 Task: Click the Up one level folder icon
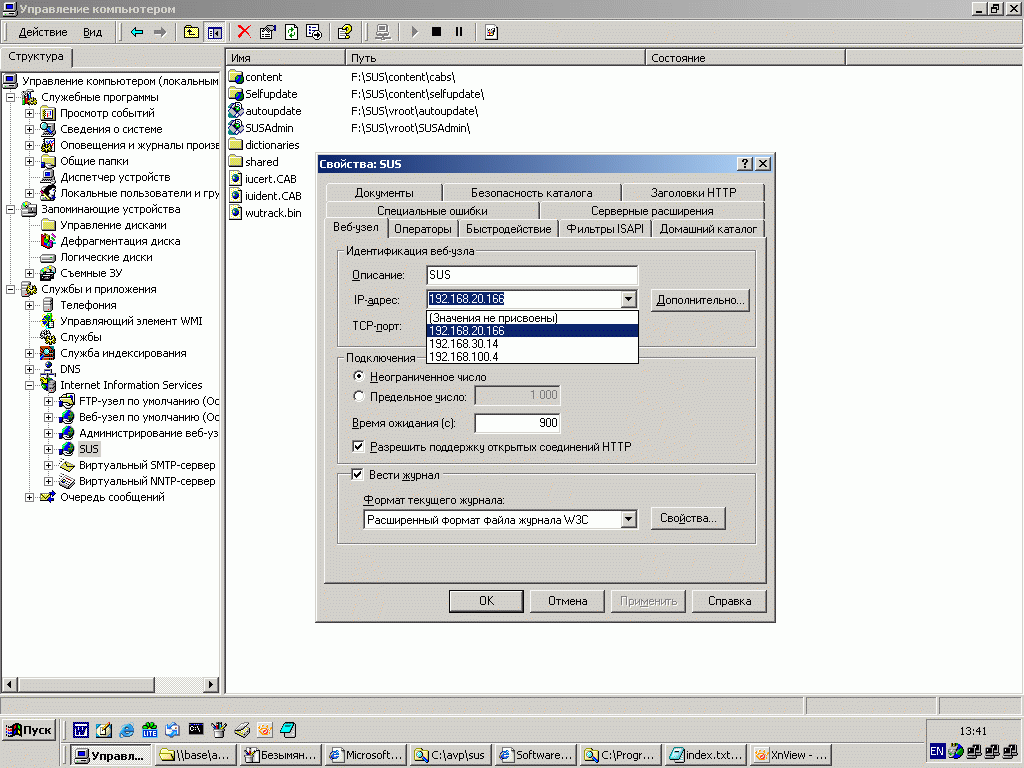click(x=191, y=31)
